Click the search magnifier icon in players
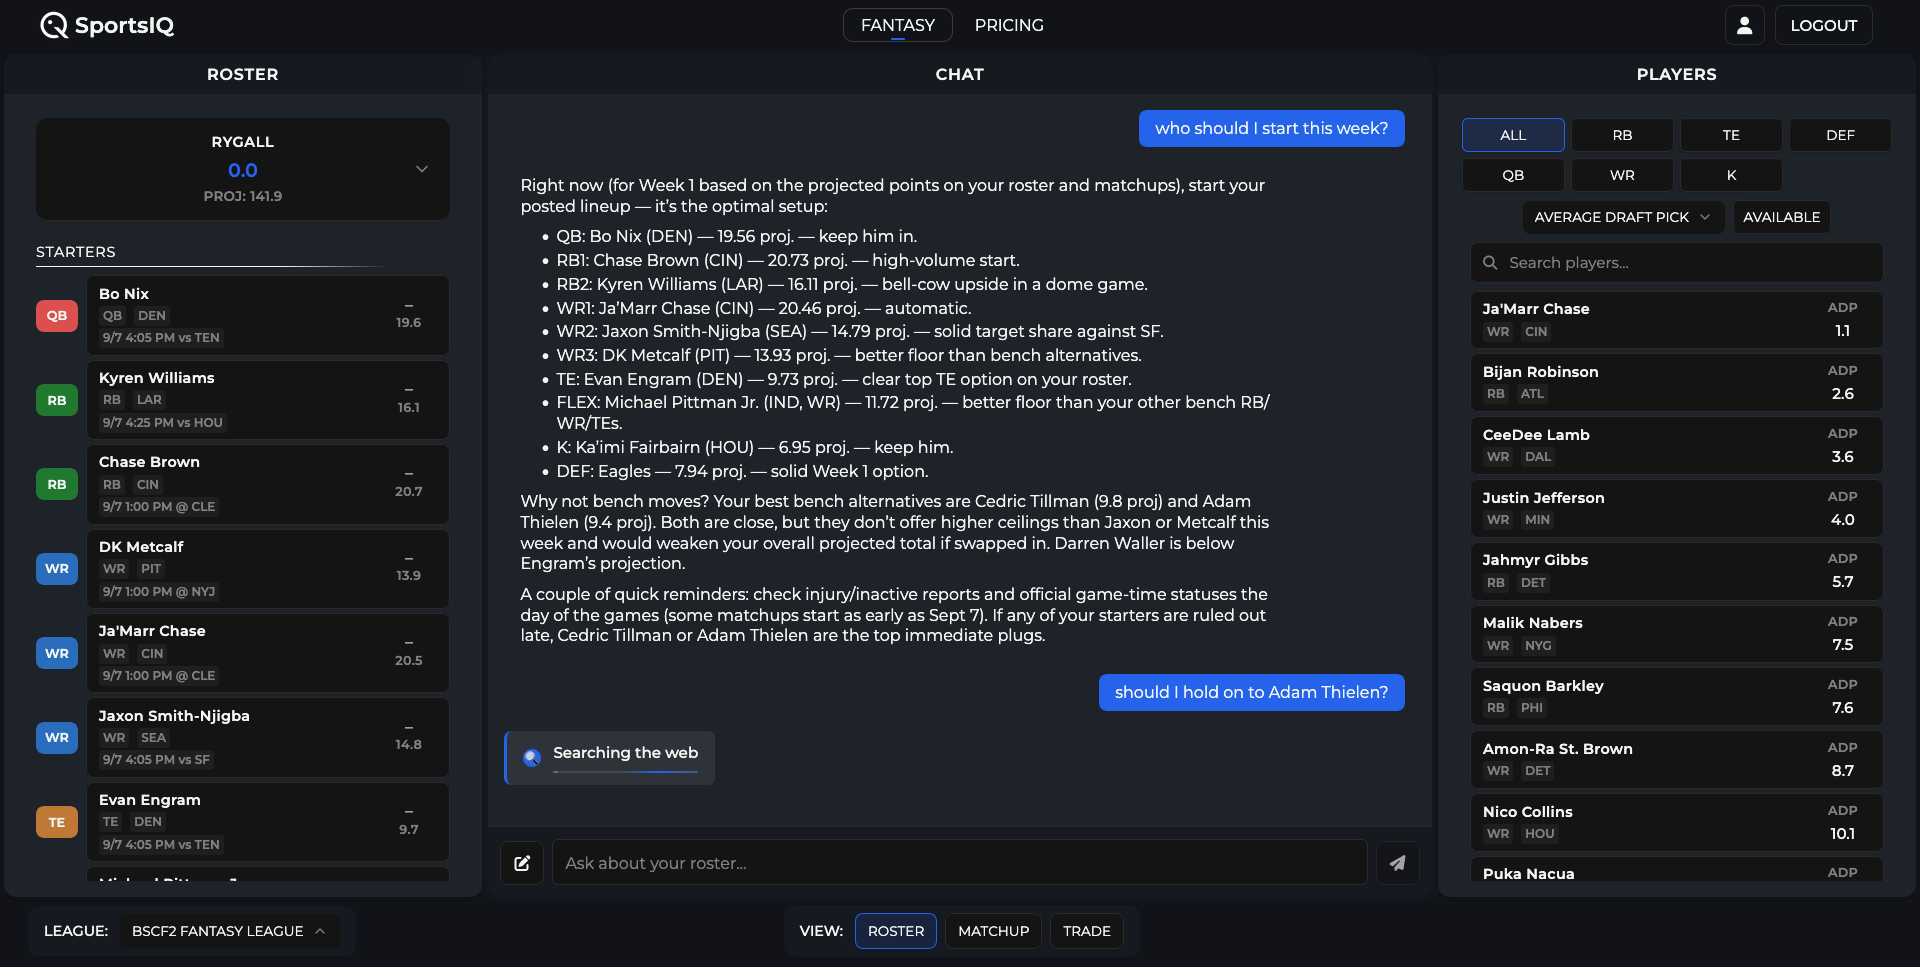 (x=1490, y=263)
